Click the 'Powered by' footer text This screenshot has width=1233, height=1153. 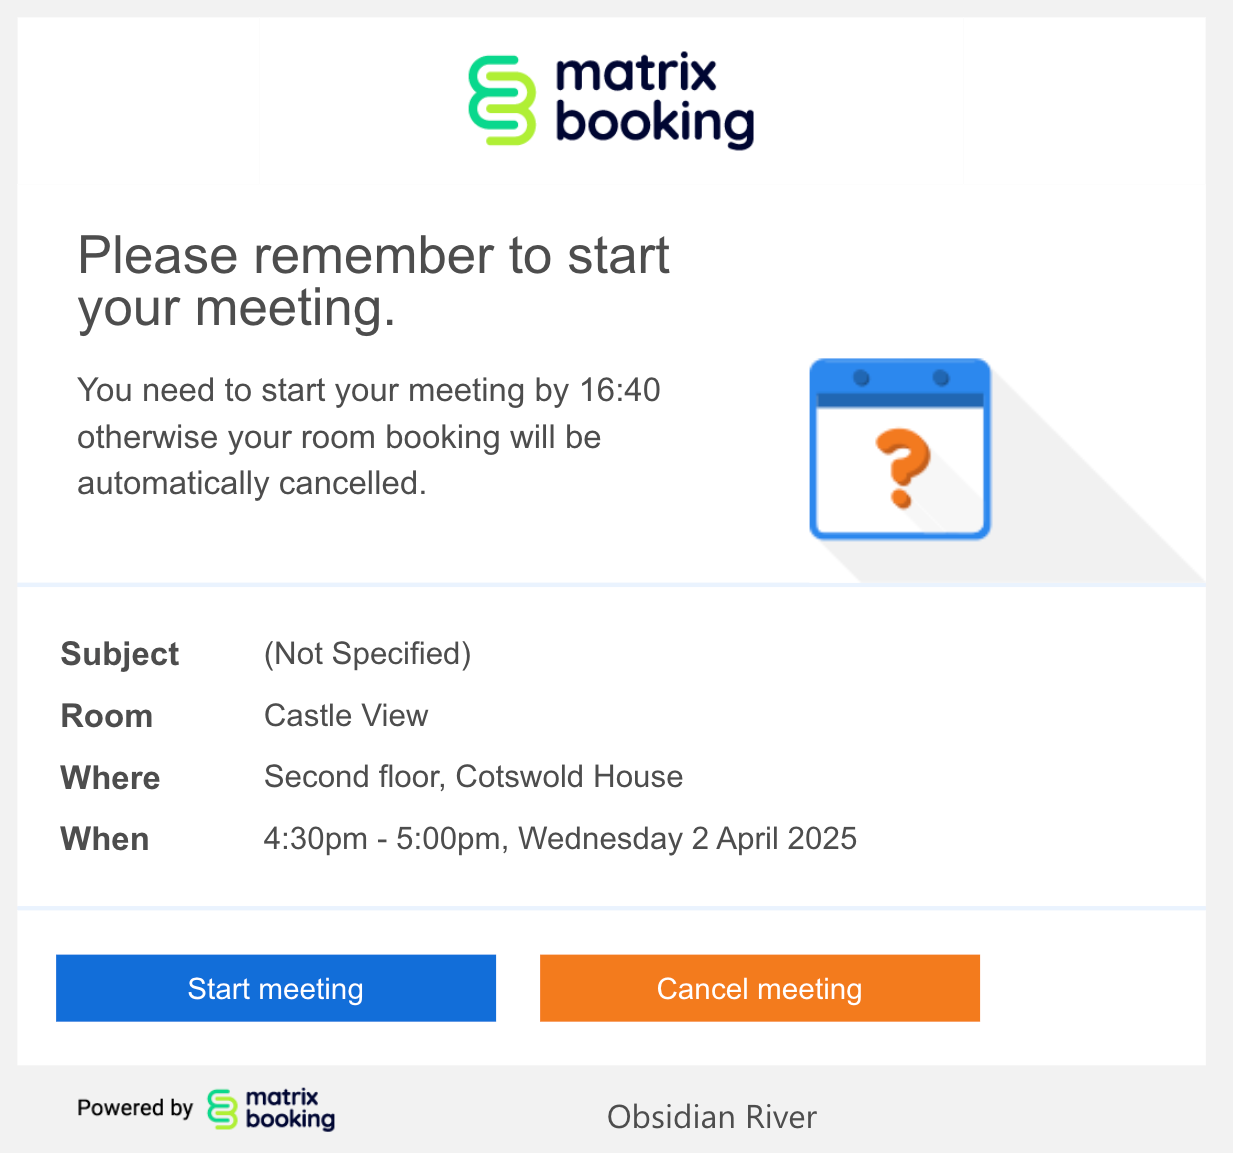(x=135, y=1108)
